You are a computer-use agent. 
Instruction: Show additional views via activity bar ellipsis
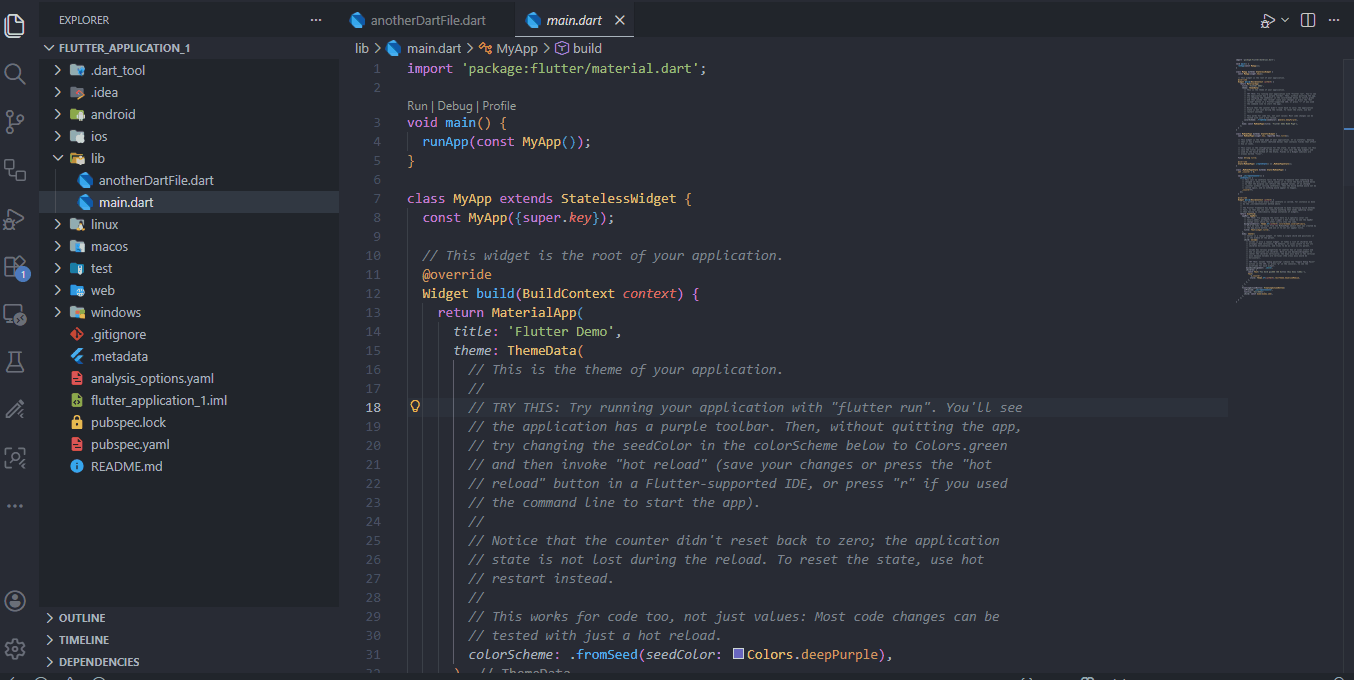[15, 506]
